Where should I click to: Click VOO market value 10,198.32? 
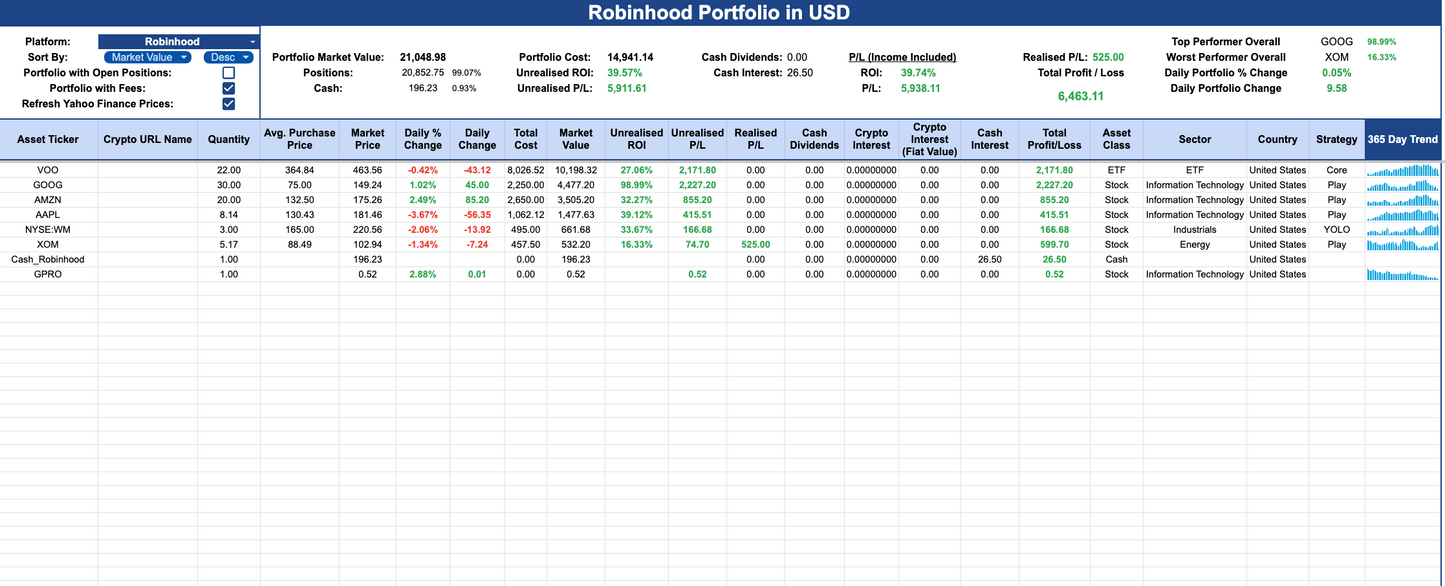coord(576,170)
